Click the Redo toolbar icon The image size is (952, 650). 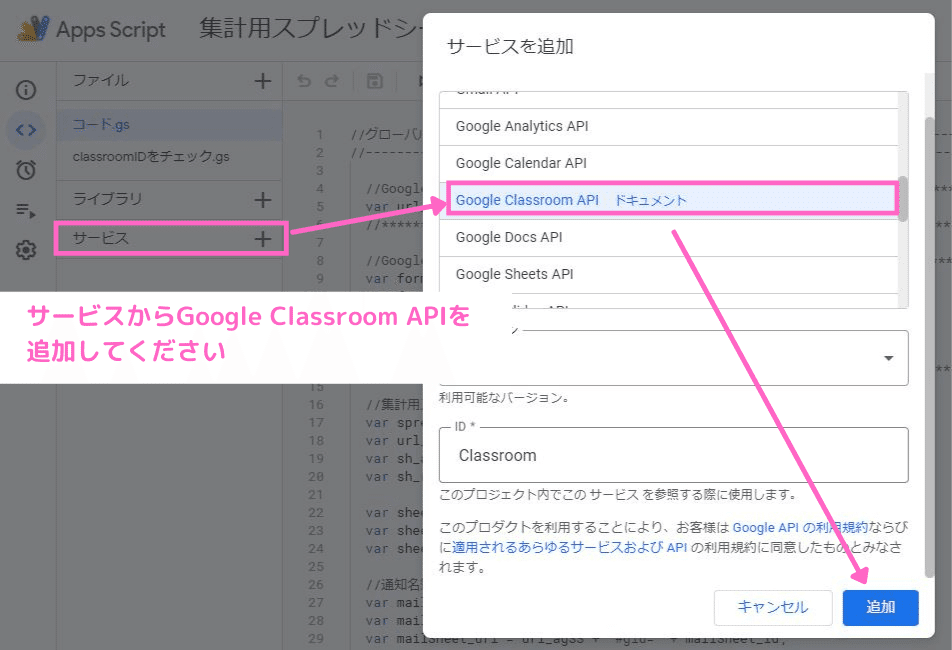[332, 81]
